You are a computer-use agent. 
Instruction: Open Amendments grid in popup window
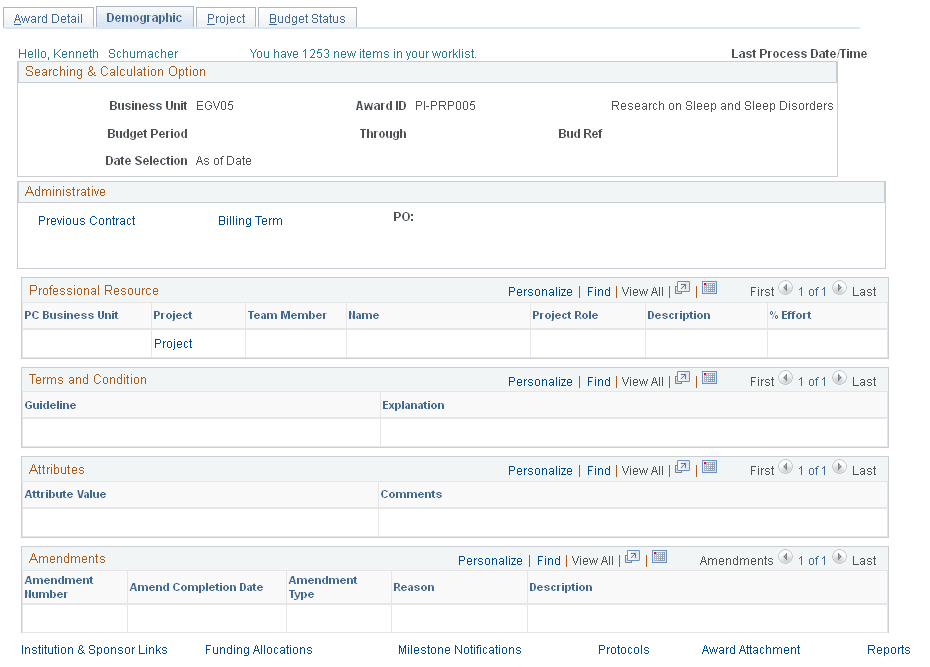coord(632,556)
